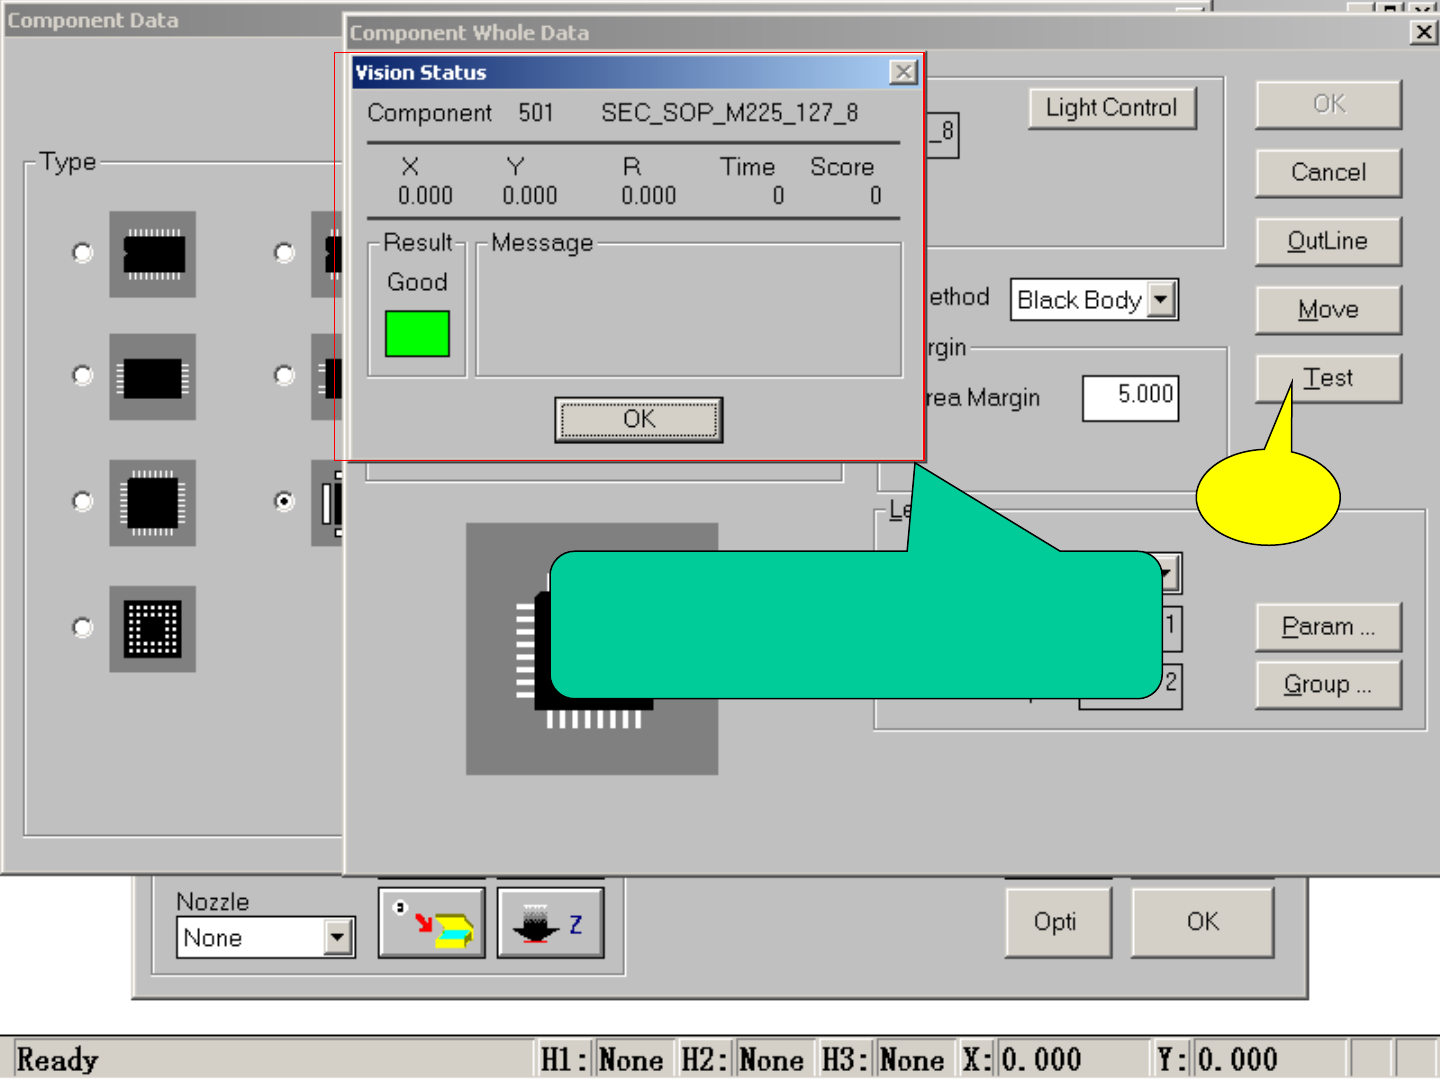The width and height of the screenshot is (1440, 1080).
Task: Click the green Result indicator swatch
Action: pyautogui.click(x=417, y=334)
